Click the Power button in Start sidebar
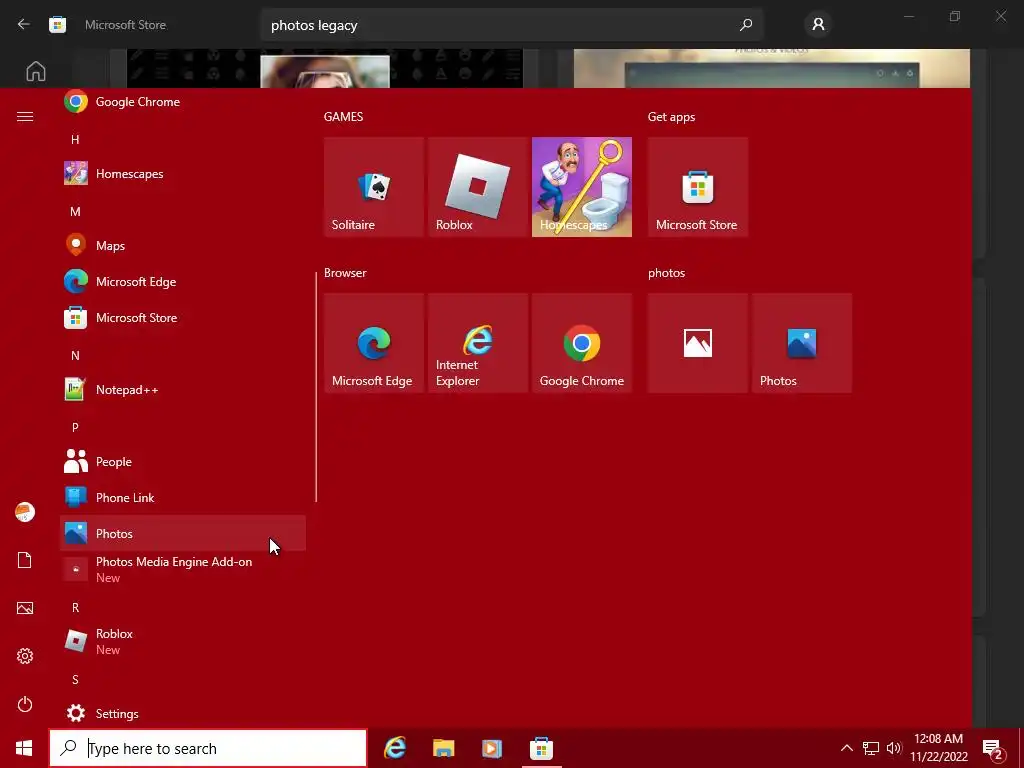 [25, 704]
